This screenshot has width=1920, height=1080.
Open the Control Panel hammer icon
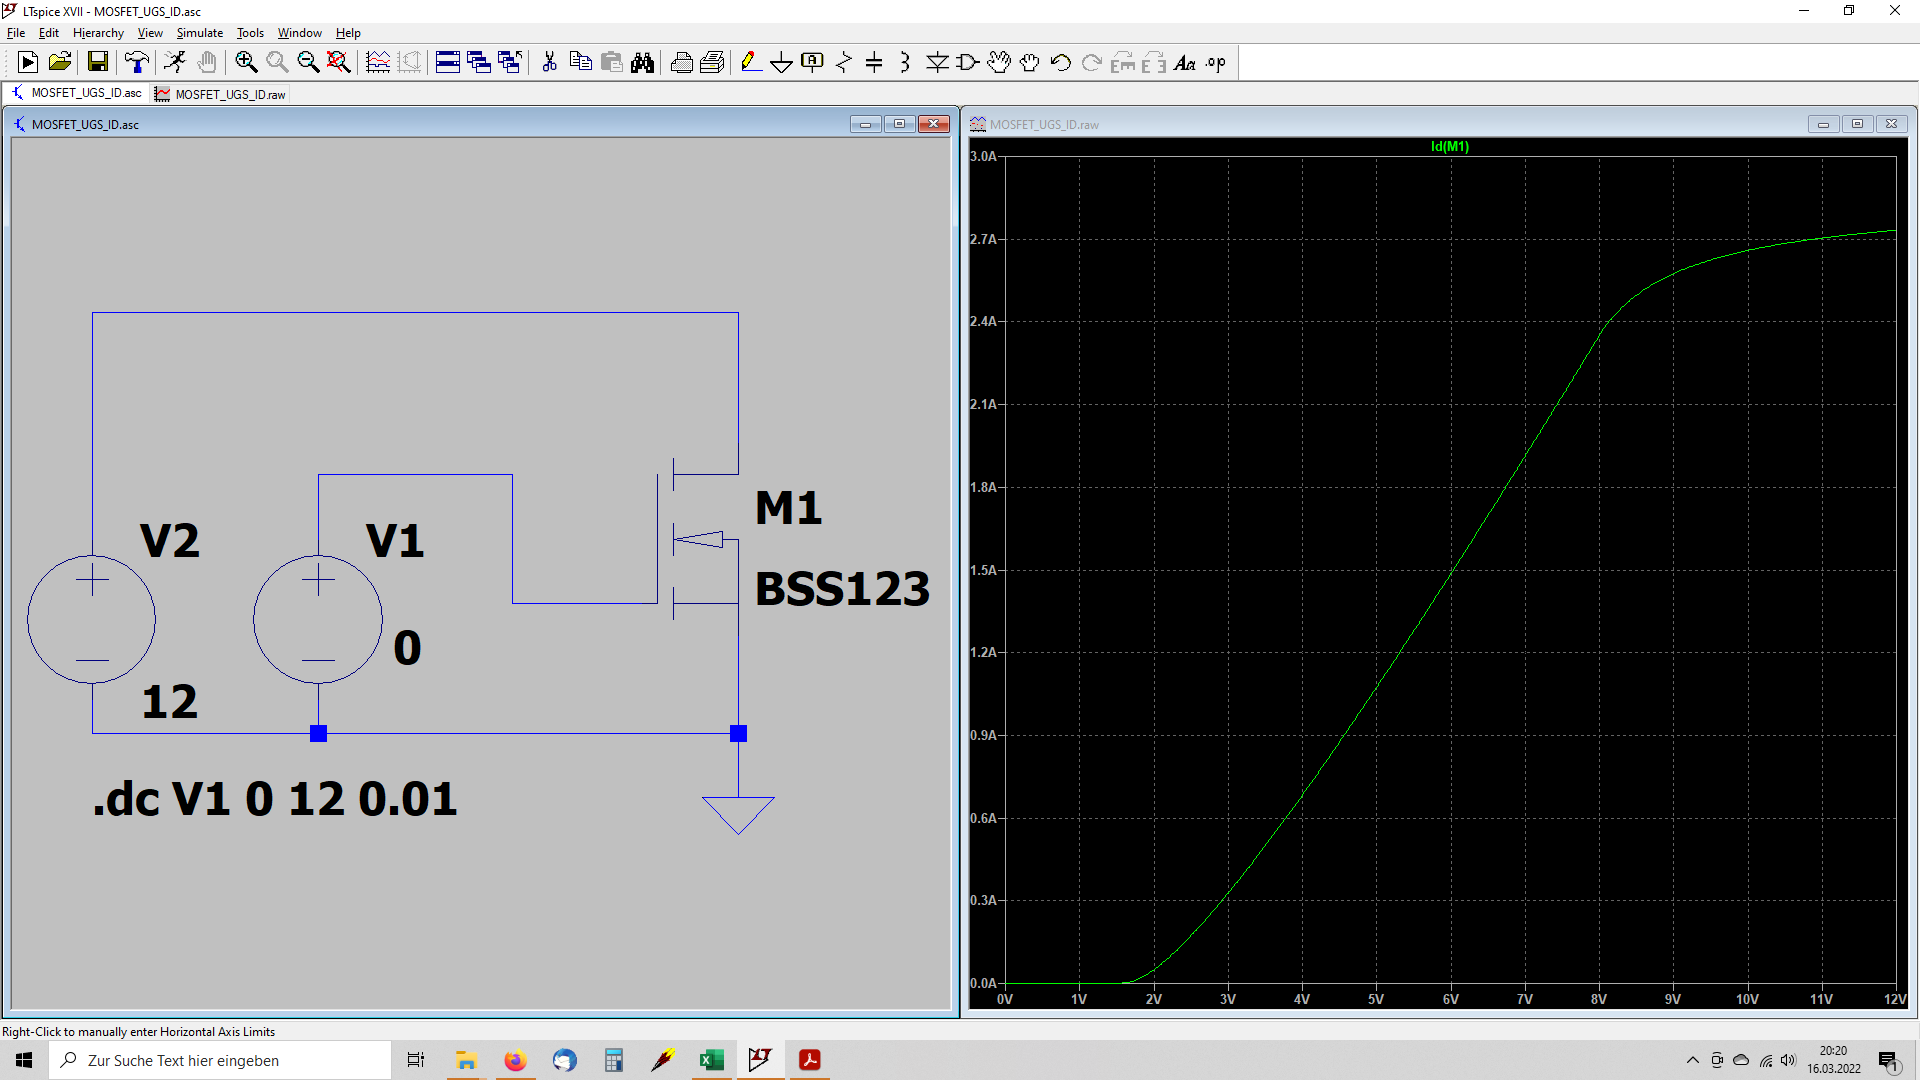pos(137,62)
